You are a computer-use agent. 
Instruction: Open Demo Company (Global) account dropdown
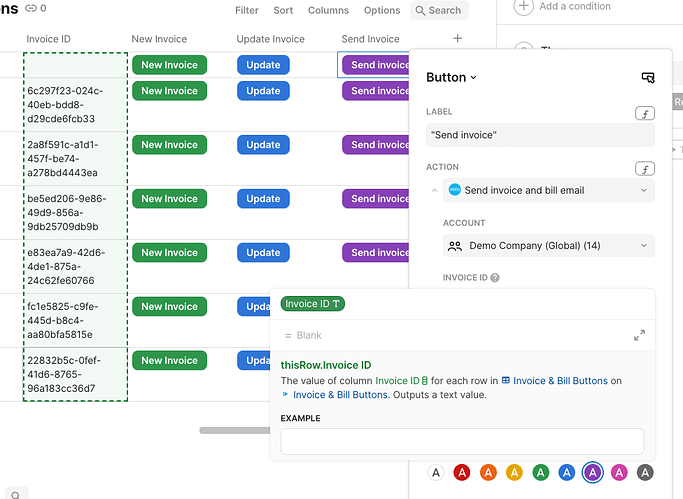pyautogui.click(x=549, y=246)
